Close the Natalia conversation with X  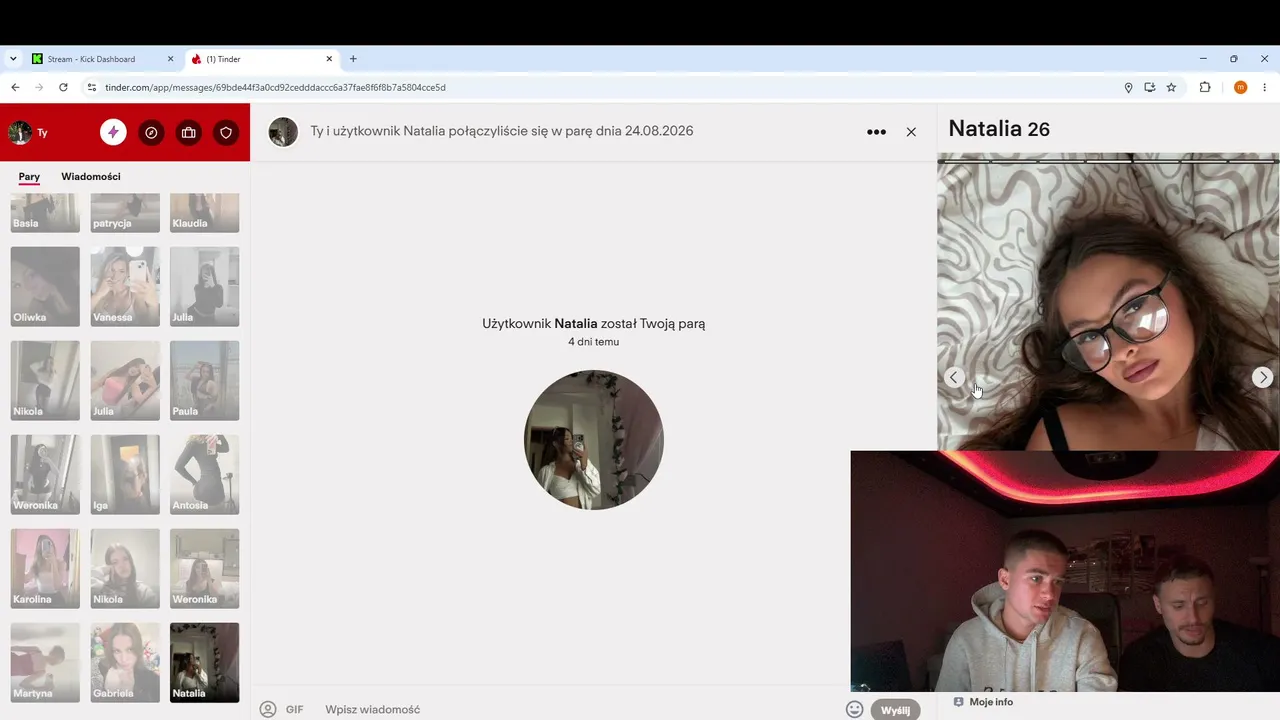[x=911, y=132]
